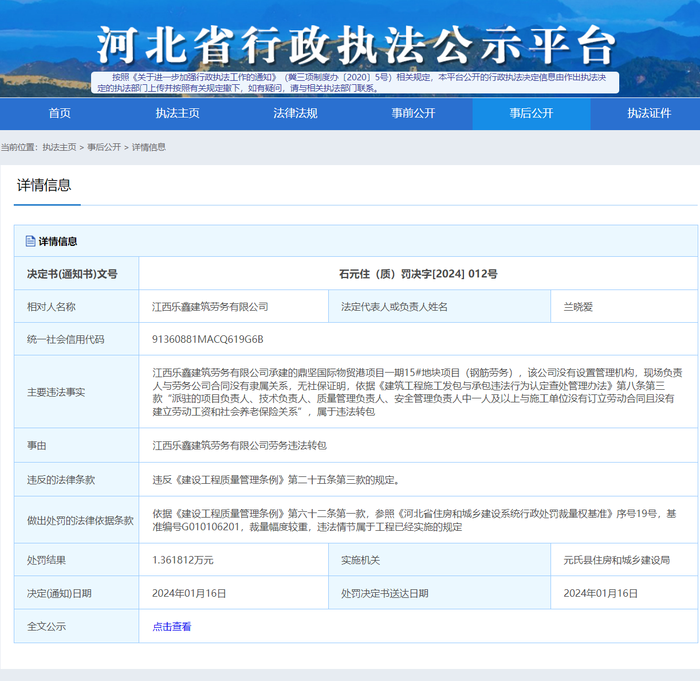Click the 执法主页 breadcrumb link

coord(59,147)
